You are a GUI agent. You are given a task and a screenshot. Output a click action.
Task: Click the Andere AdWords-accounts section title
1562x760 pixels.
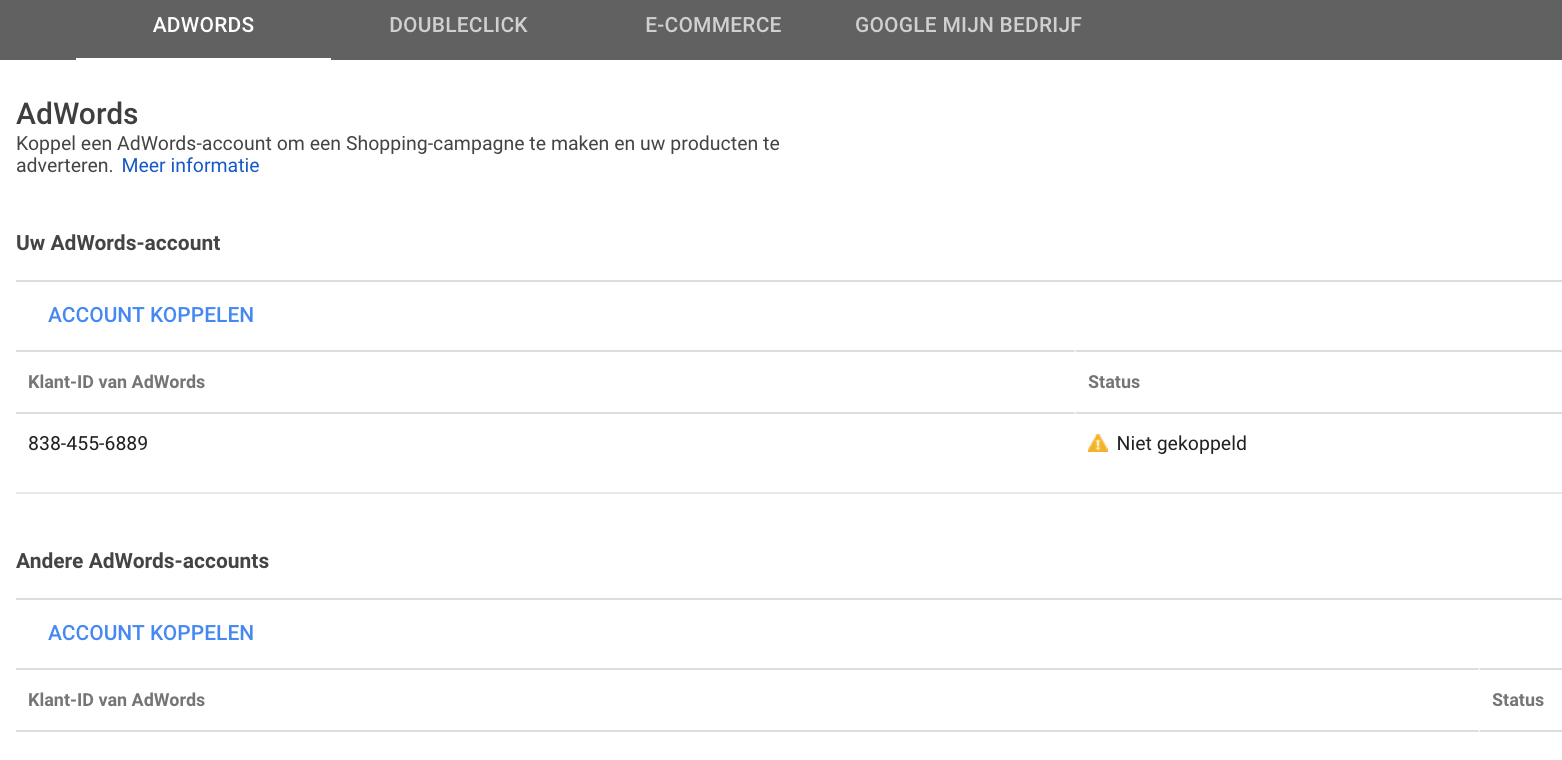coord(142,560)
